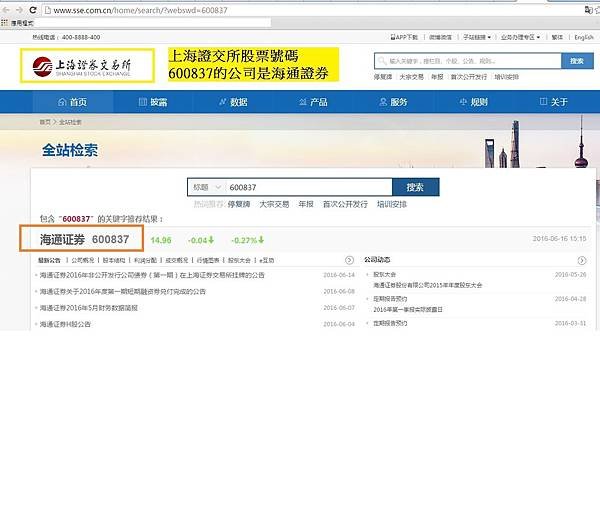Click the browser forward arrow
This screenshot has height=509, width=600.
click(x=19, y=10)
